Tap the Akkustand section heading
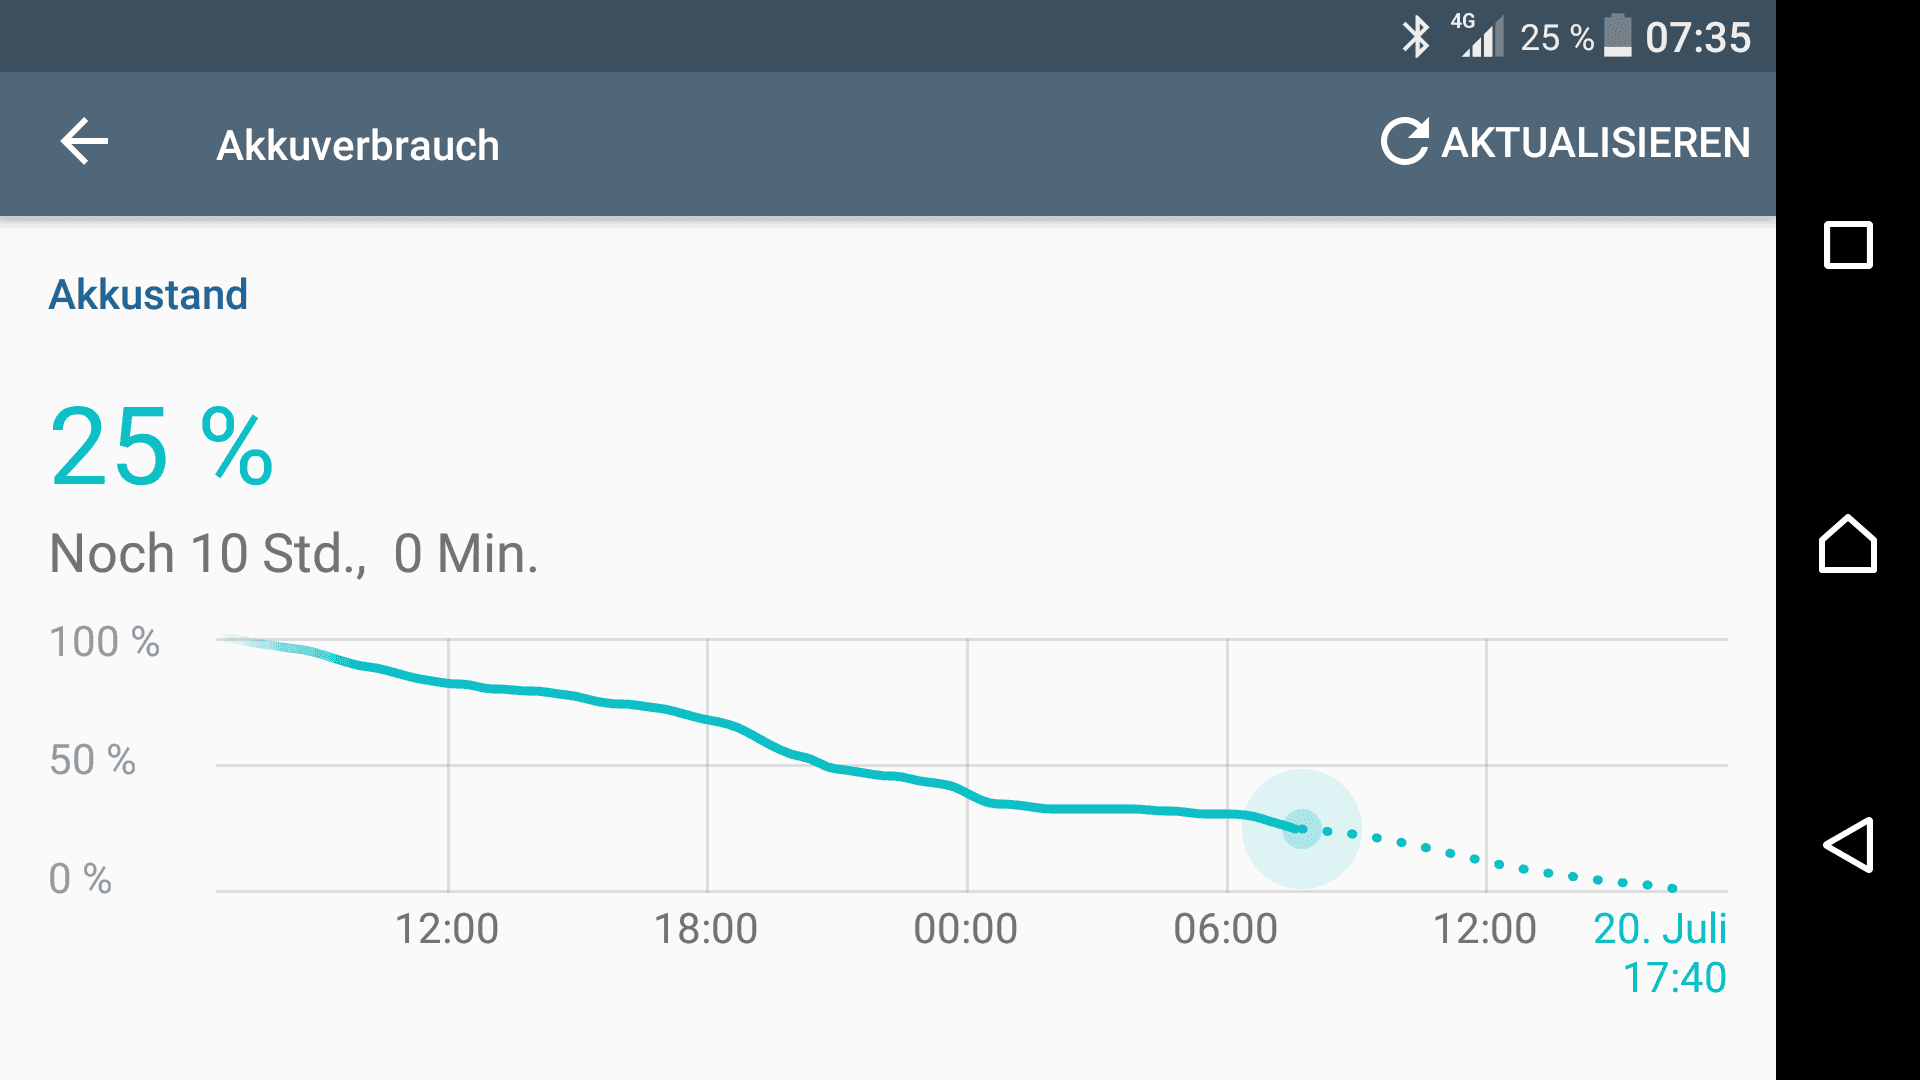 148,295
